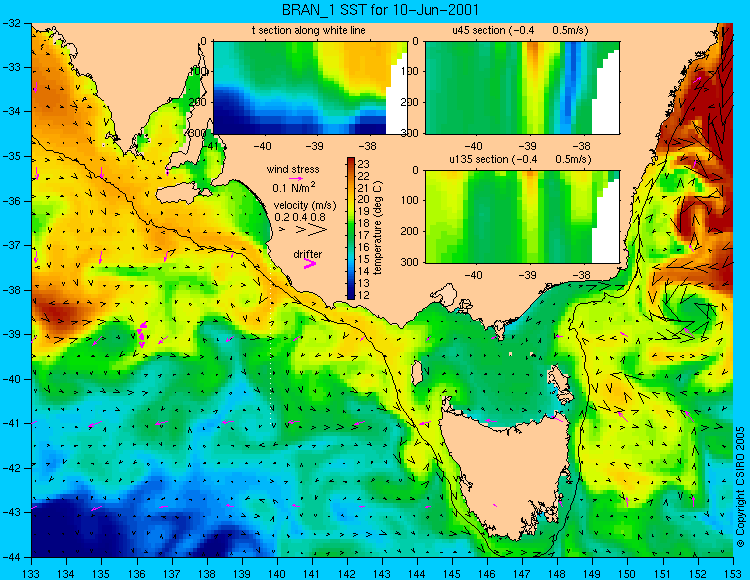Select the '0.2 0.4 0.8' velocity scale values
This screenshot has height=580, width=750.
(300, 217)
